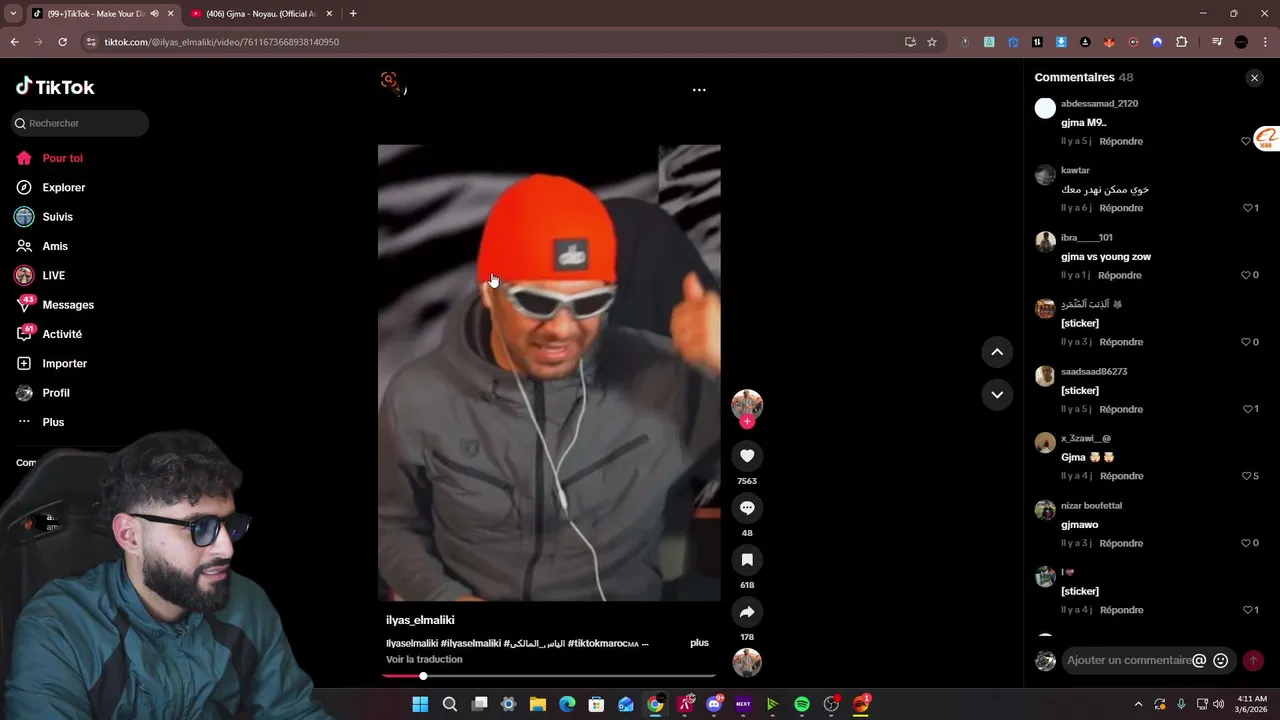Open Messages with 43 badge
Viewport: 1280px width, 720px height.
tap(68, 305)
